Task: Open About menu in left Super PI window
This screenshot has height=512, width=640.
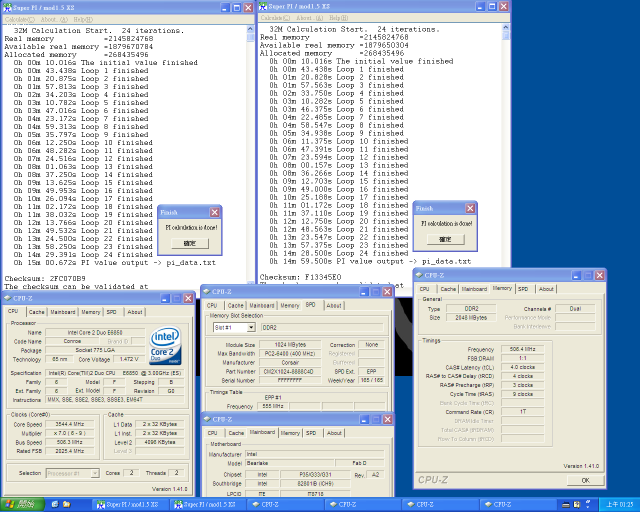Action: pyautogui.click(x=54, y=19)
